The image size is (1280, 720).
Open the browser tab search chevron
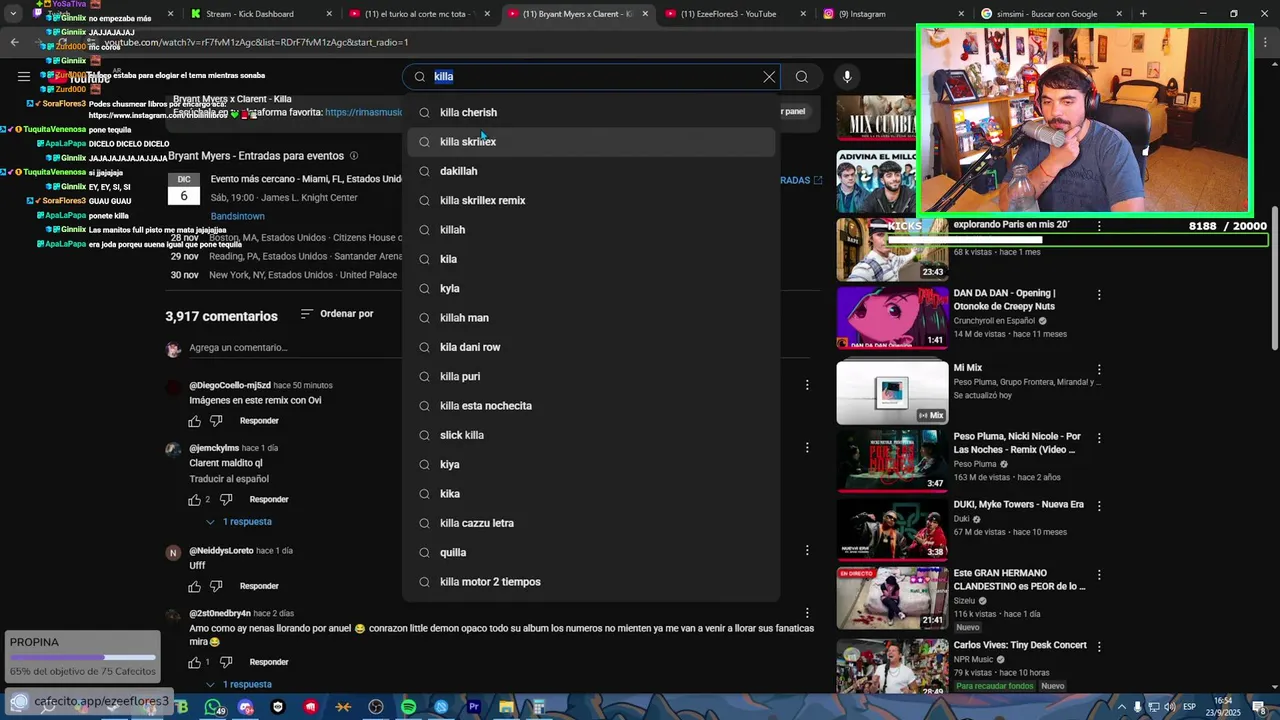point(13,14)
